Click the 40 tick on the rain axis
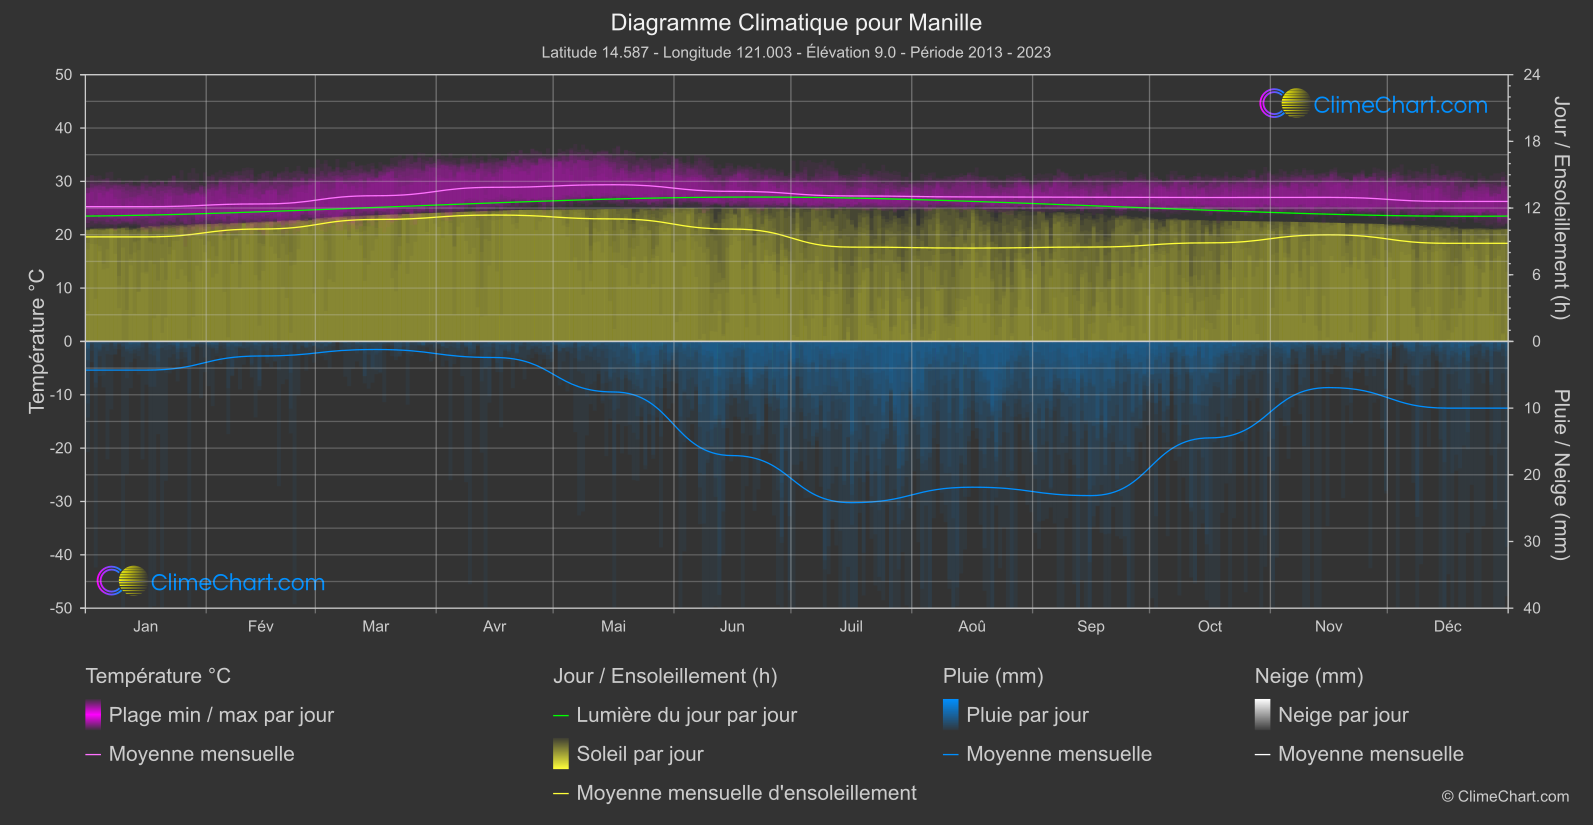This screenshot has height=825, width=1593. pos(1532,608)
